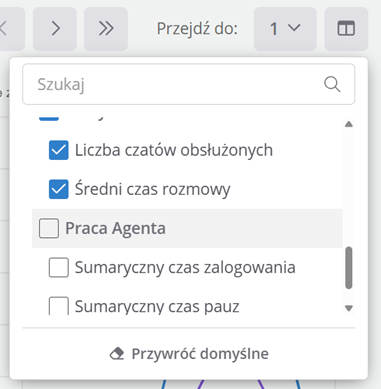Click the search magnifier icon
Viewport: 381px width, 389px height.
332,84
